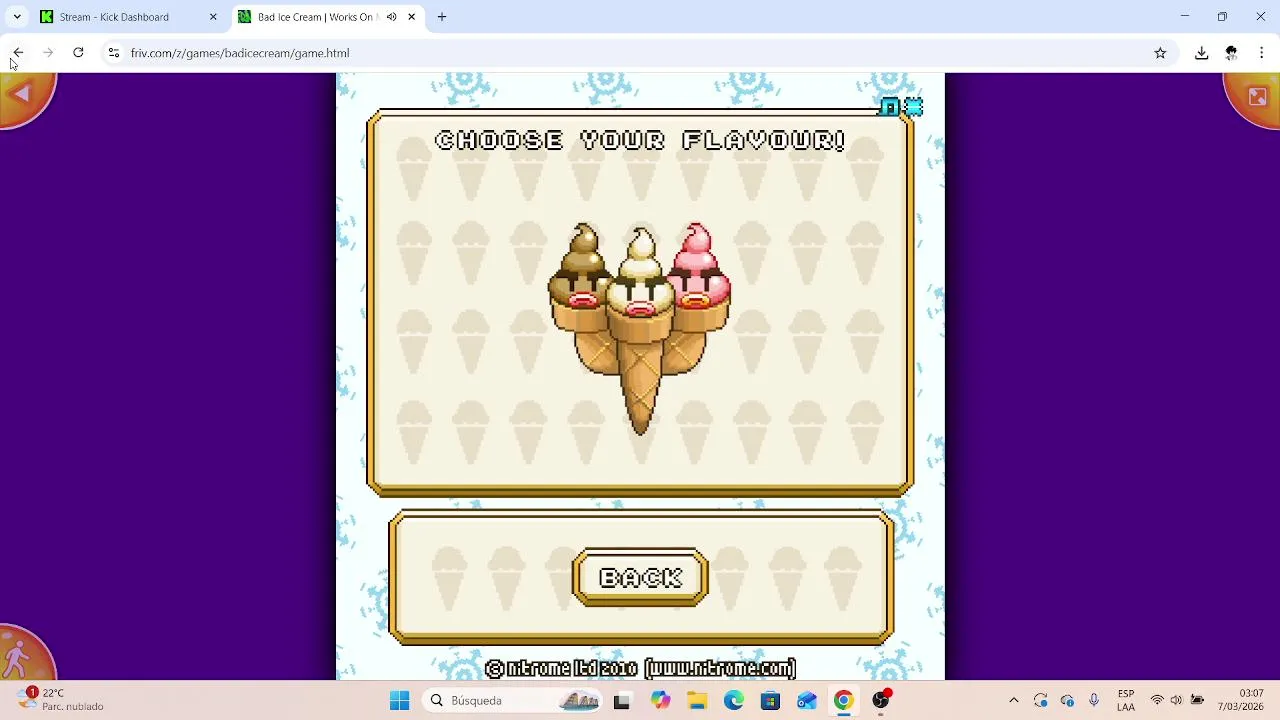Open Chrome three-dot menu
This screenshot has height=720, width=1280.
click(1262, 53)
